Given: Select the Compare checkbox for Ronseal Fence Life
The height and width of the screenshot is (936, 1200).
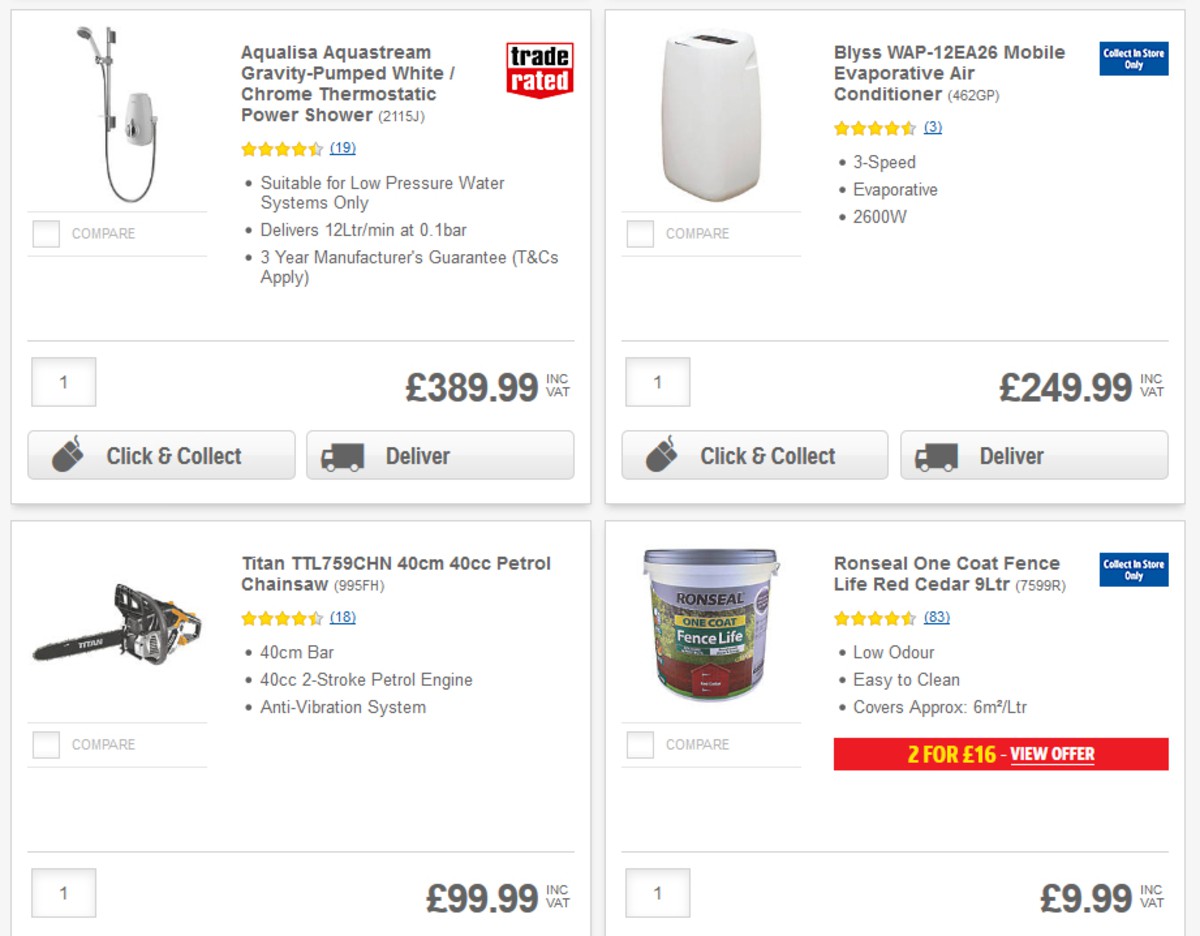Looking at the screenshot, I should 638,744.
